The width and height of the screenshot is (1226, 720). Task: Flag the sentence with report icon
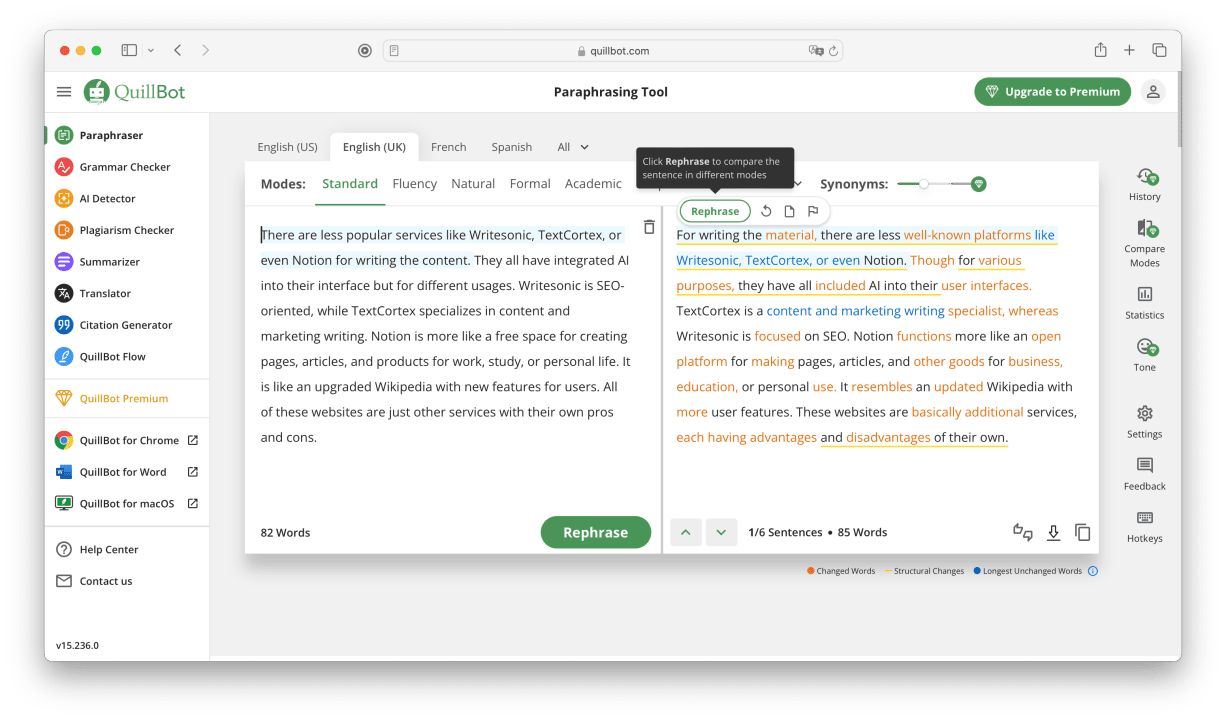tap(813, 211)
